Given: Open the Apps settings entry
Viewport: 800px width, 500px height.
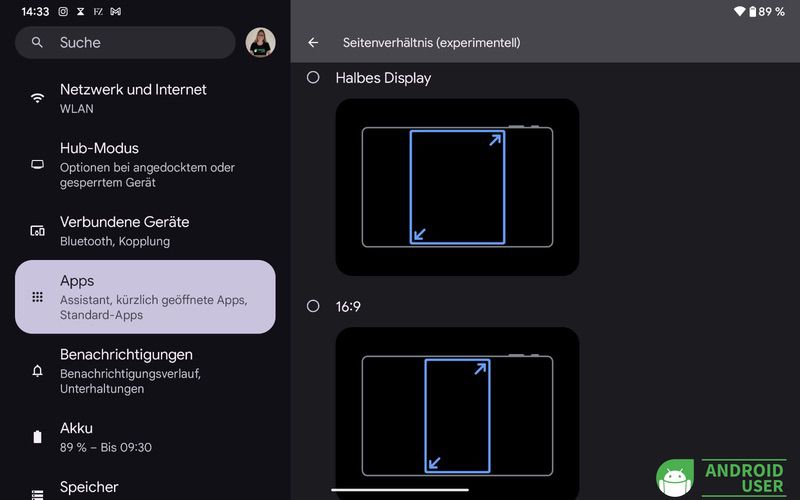Looking at the screenshot, I should pyautogui.click(x=145, y=297).
